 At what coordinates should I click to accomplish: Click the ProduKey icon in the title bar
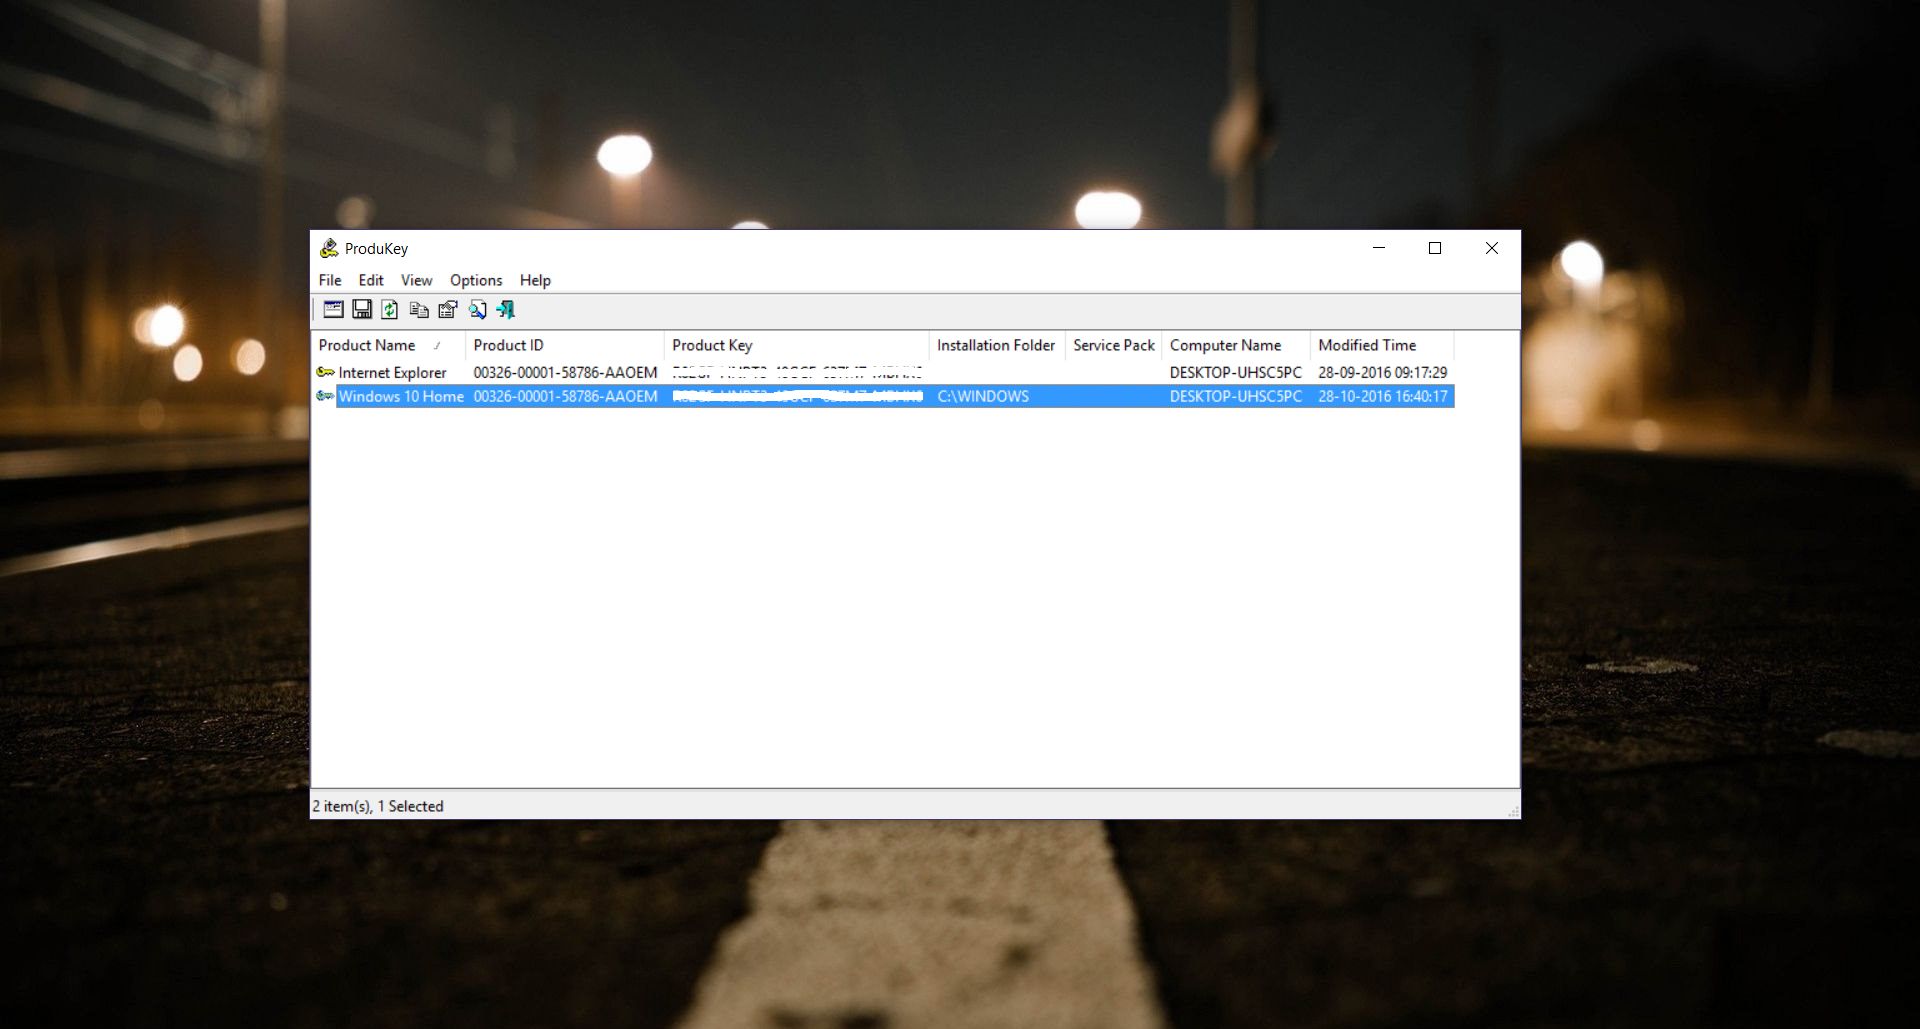(329, 248)
